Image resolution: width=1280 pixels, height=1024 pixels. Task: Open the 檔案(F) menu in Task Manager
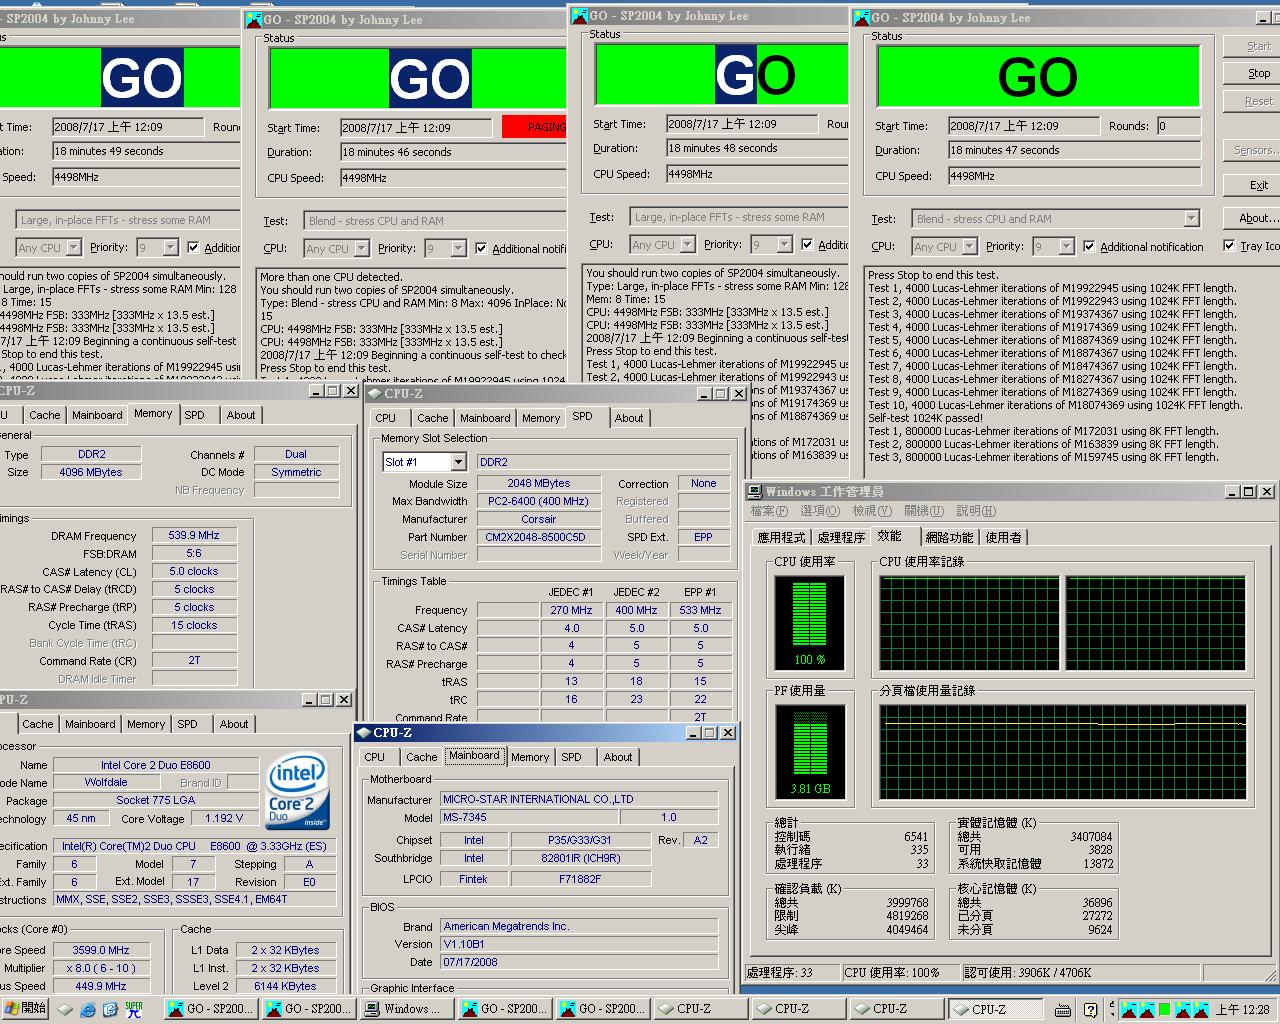770,511
